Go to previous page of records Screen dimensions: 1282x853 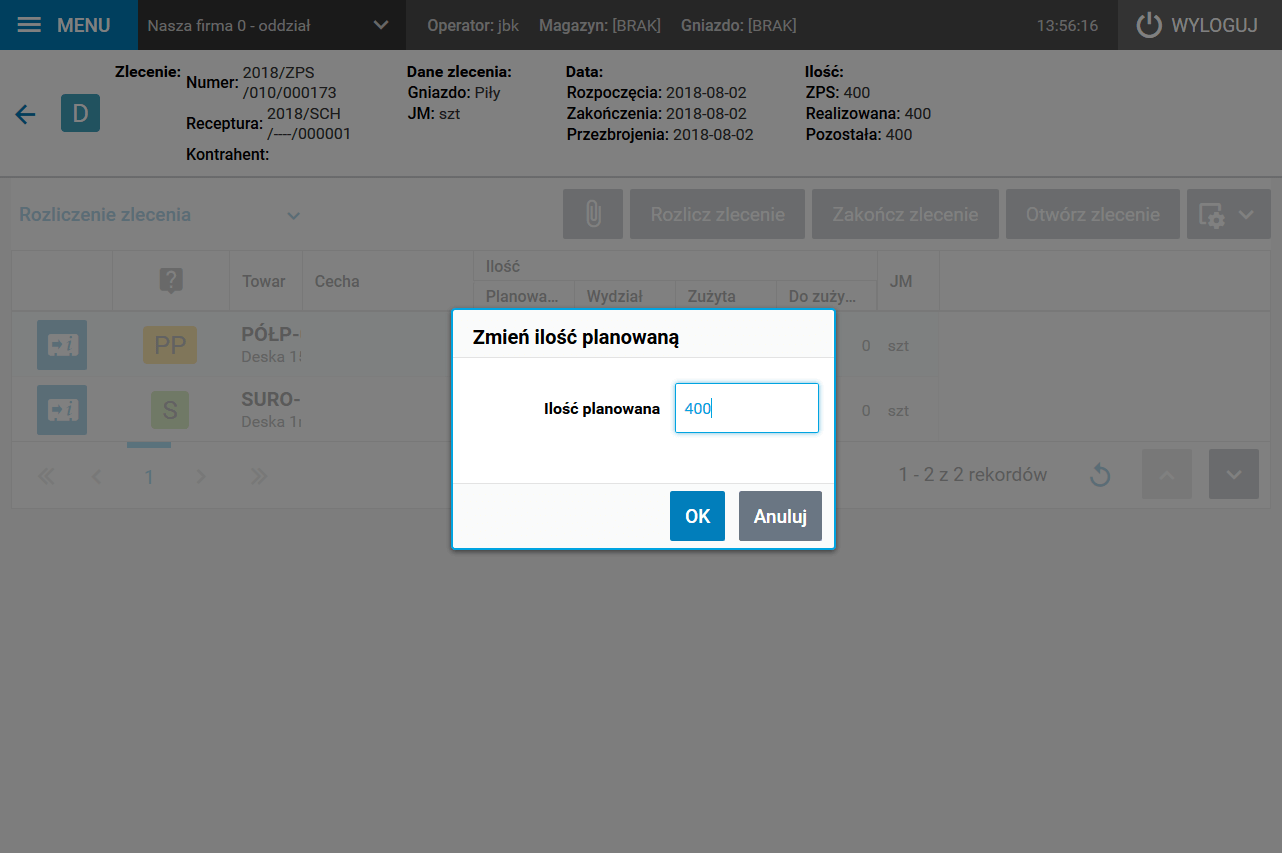pyautogui.click(x=97, y=476)
